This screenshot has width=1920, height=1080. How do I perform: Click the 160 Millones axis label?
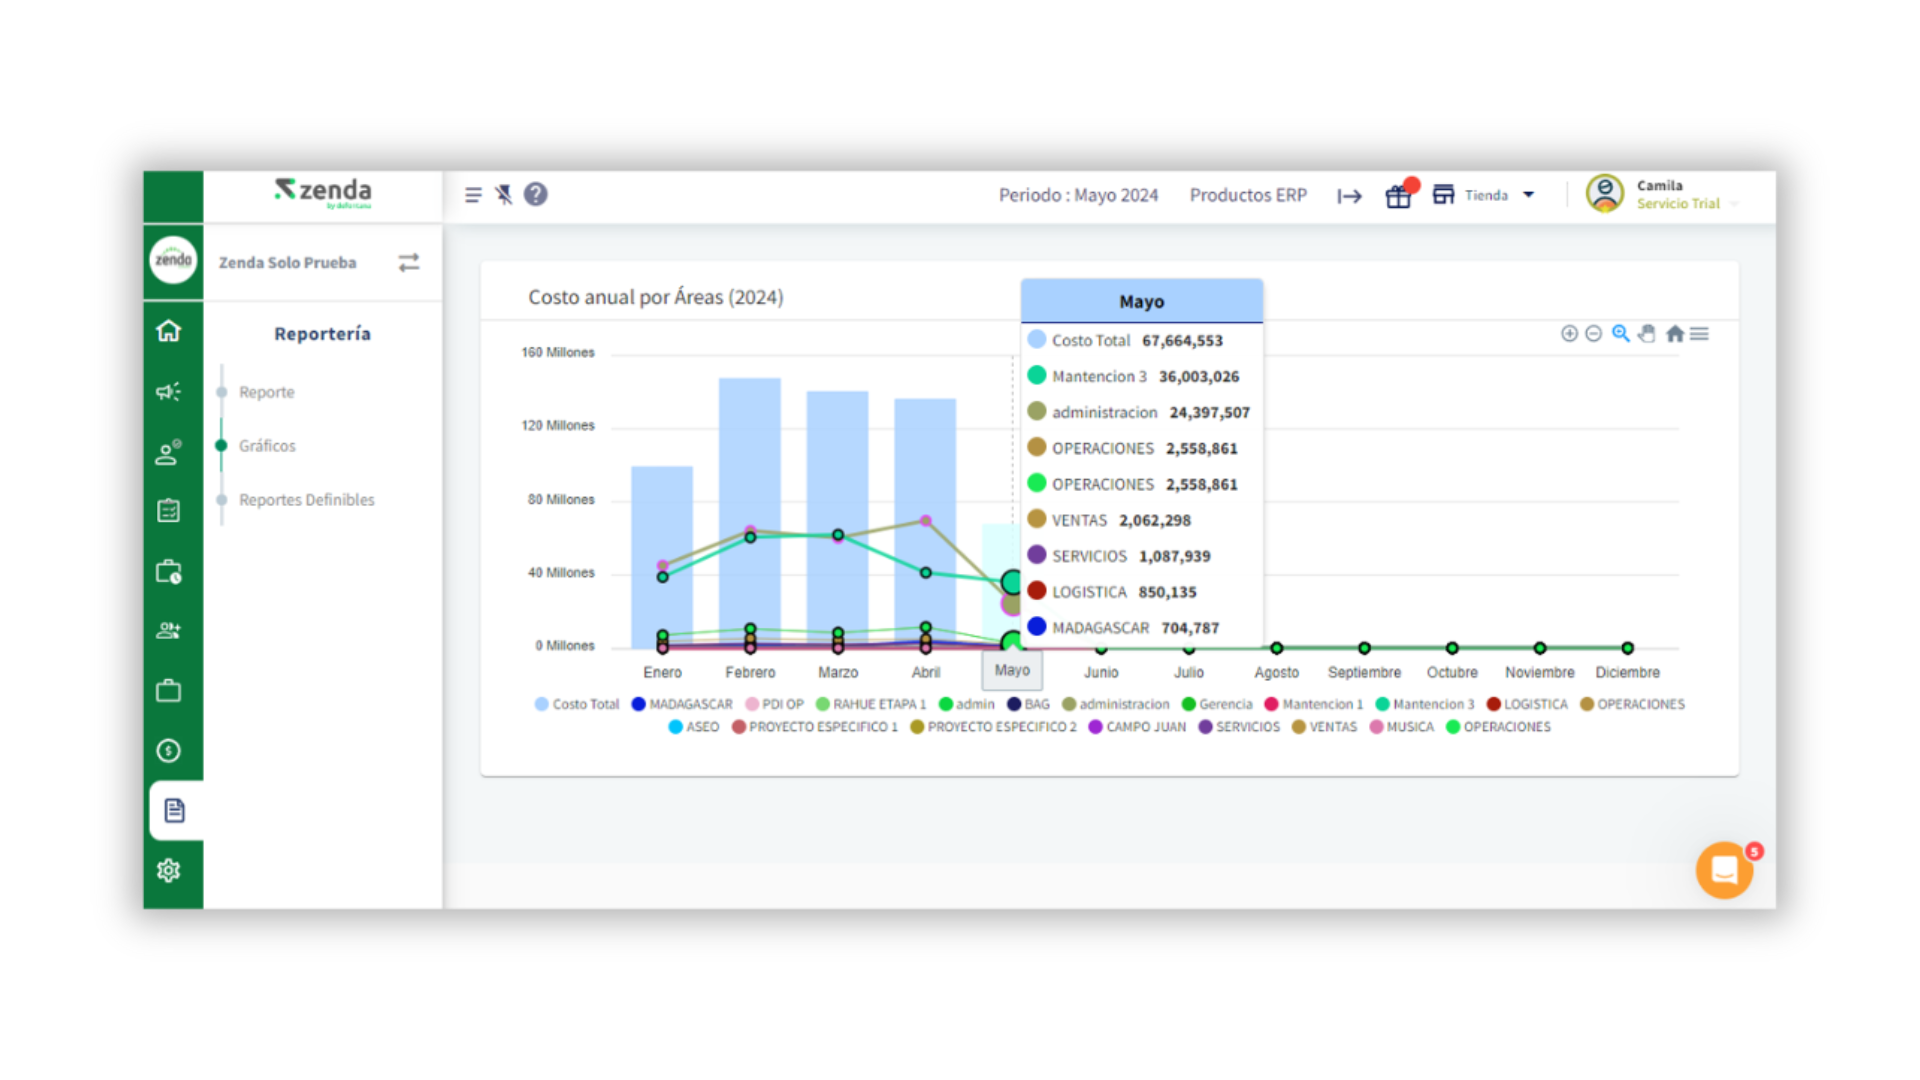(558, 353)
